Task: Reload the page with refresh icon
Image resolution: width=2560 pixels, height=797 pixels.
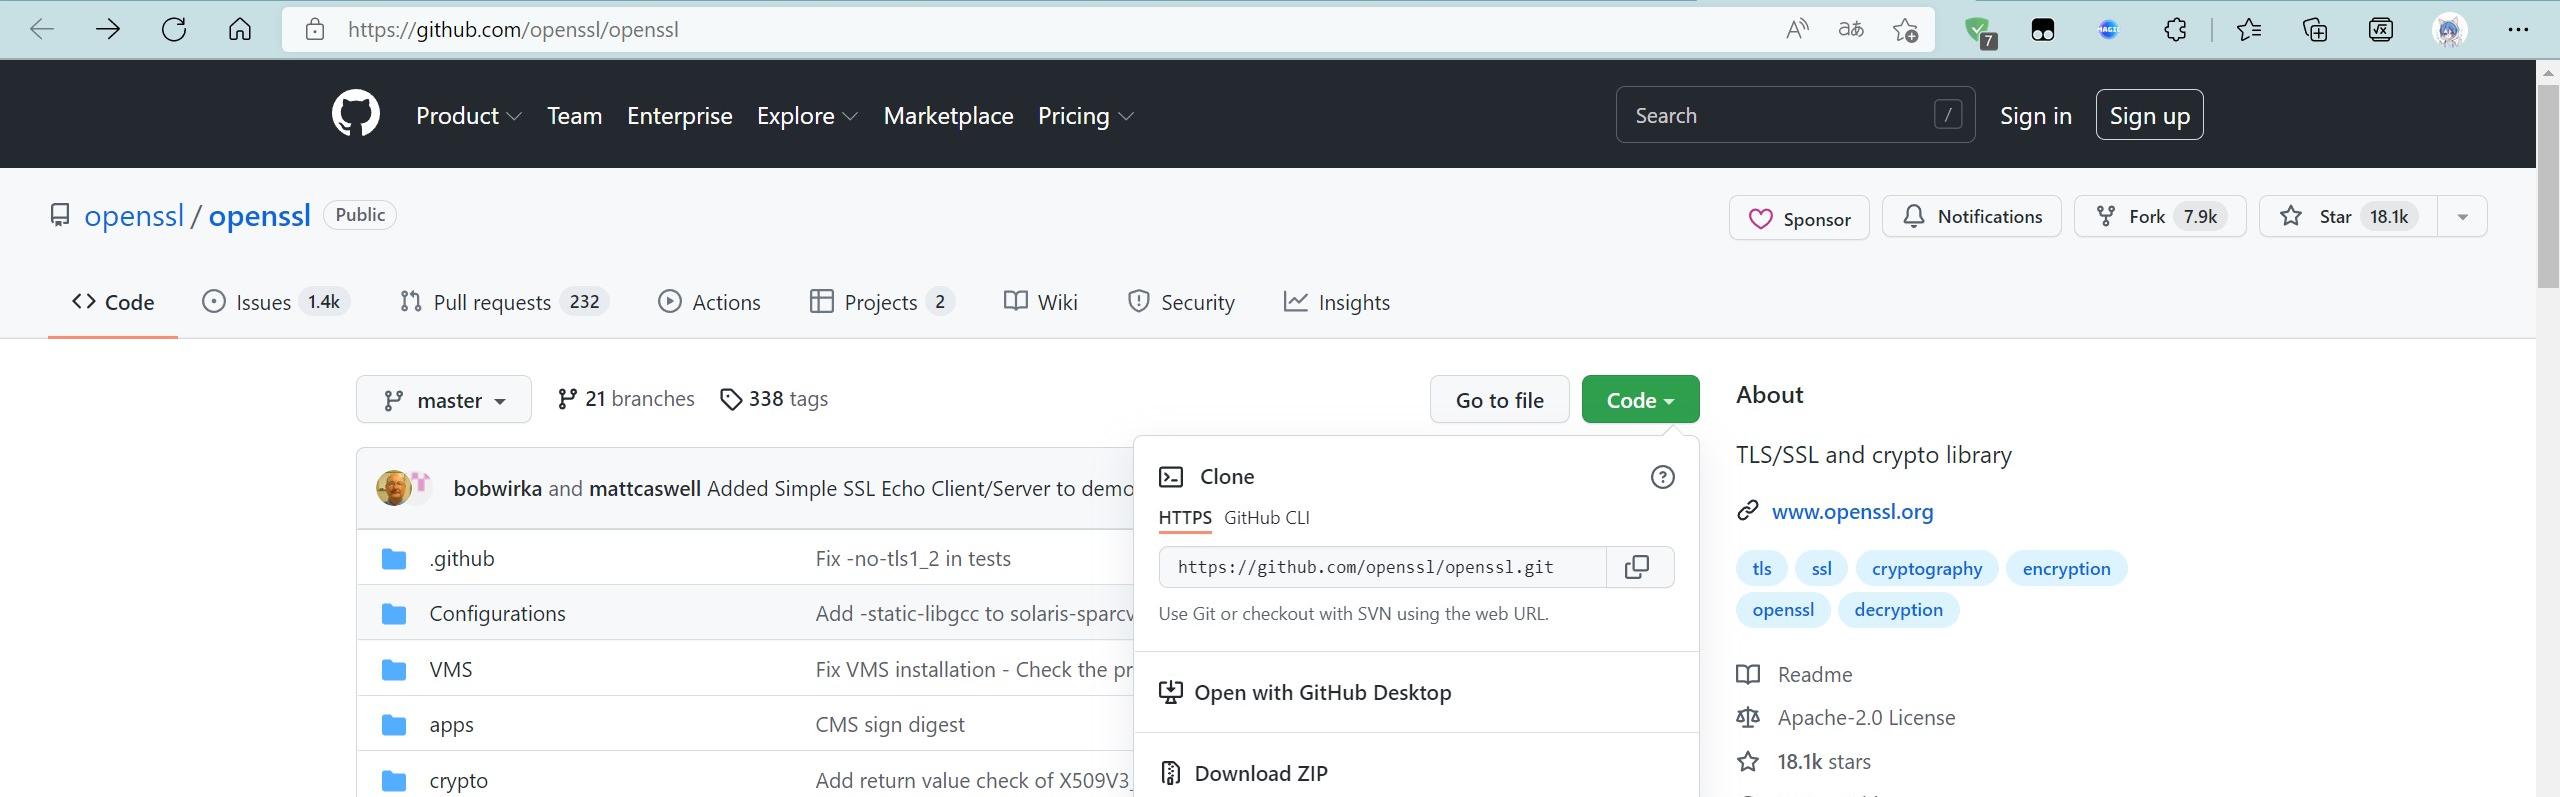Action: (x=174, y=29)
